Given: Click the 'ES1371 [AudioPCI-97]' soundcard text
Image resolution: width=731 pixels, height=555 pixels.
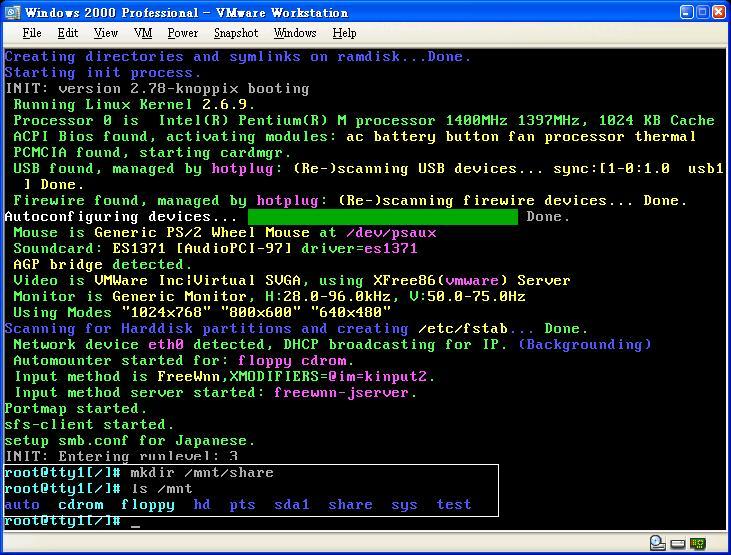Looking at the screenshot, I should [202, 249].
